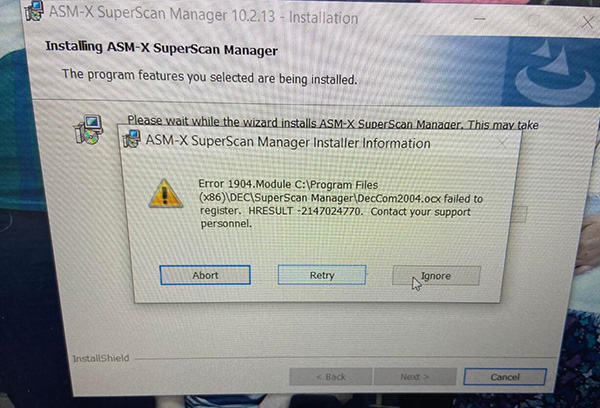The height and width of the screenshot is (408, 600).
Task: Click the disabled Next button
Action: point(415,377)
